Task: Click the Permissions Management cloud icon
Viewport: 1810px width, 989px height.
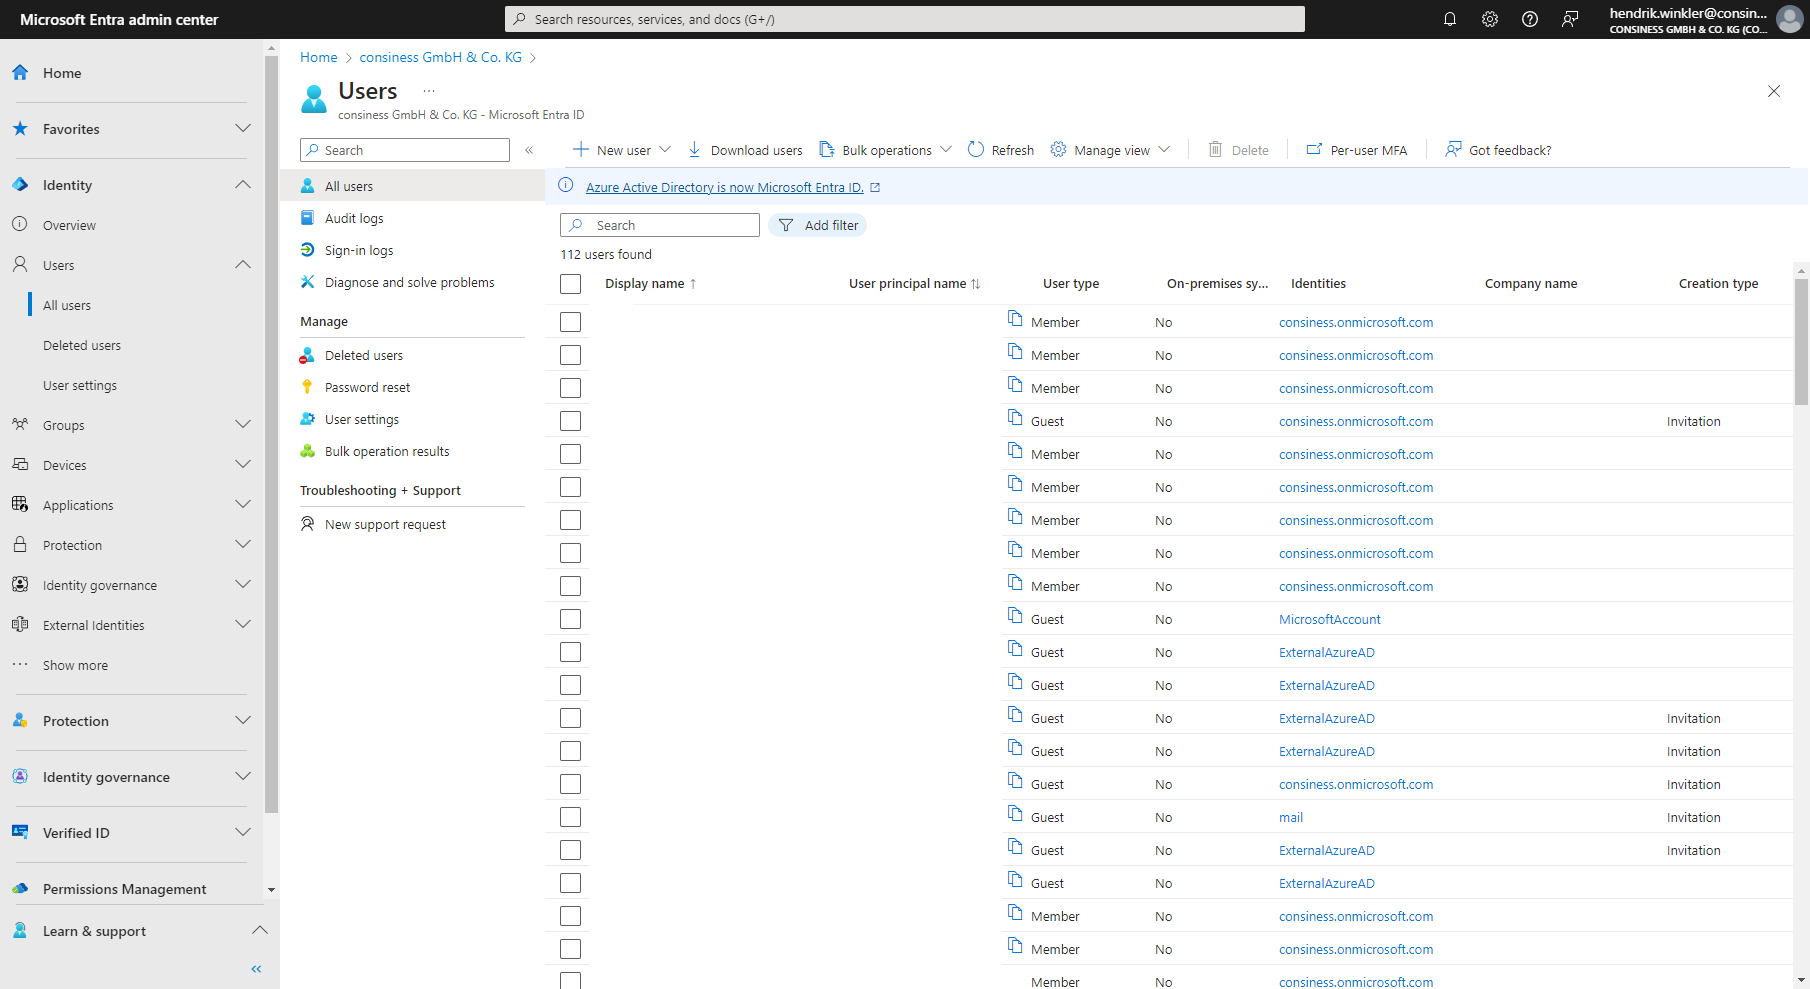Action: 20,889
